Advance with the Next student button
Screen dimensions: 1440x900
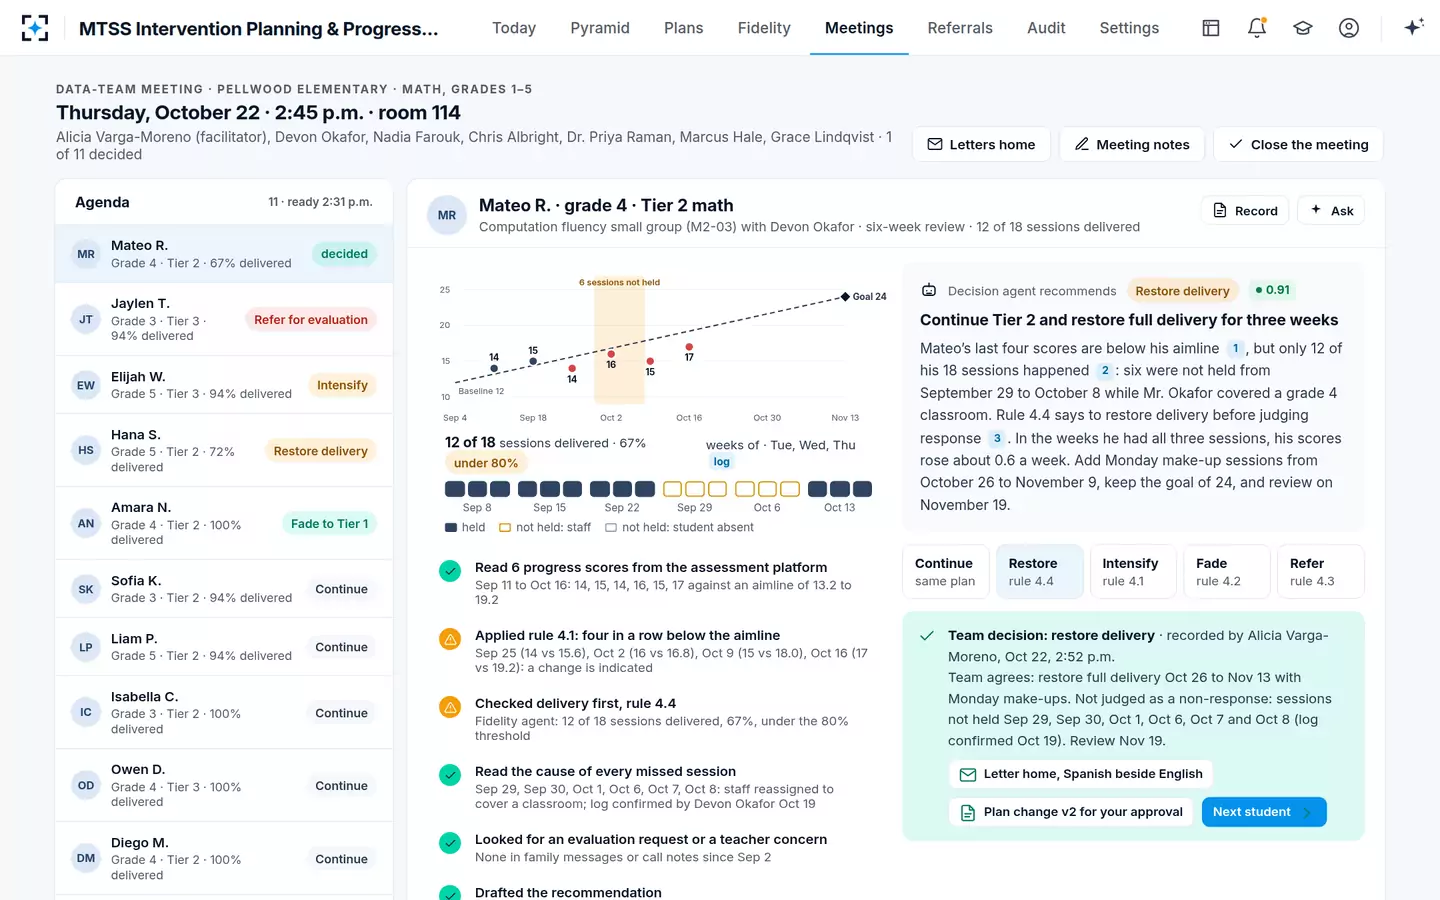(1264, 812)
